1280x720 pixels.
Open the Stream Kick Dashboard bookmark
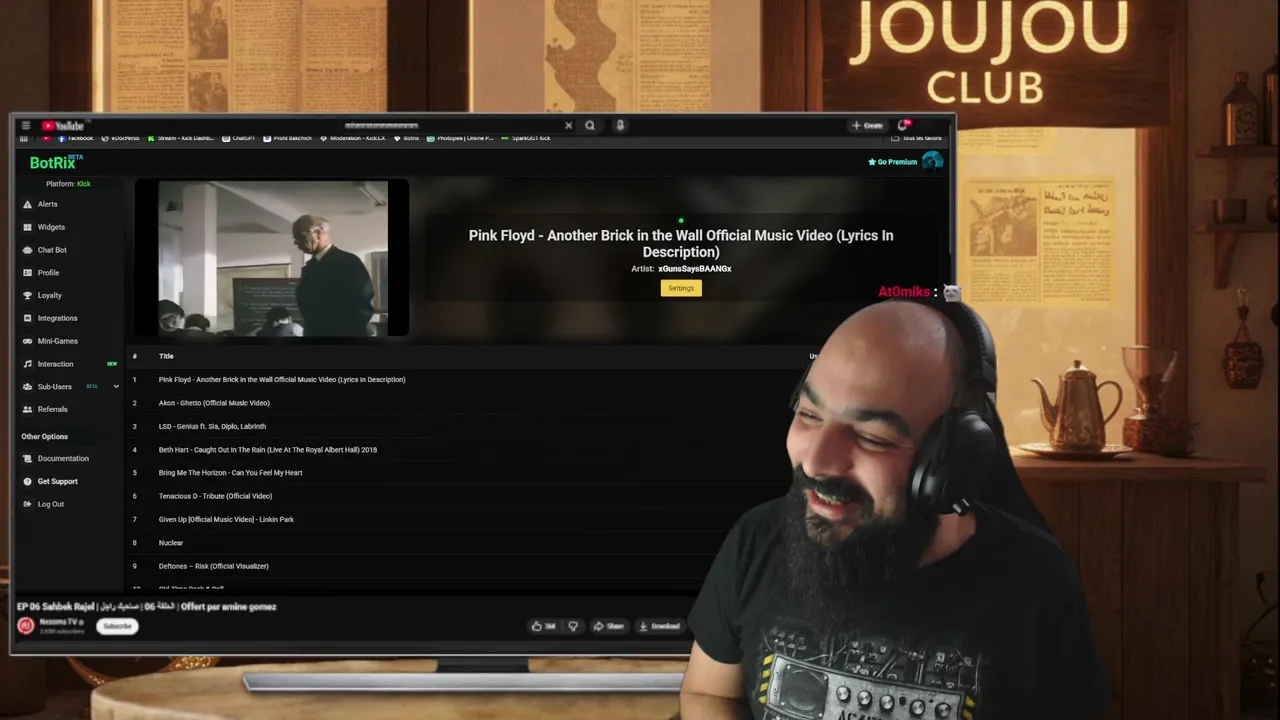[x=181, y=138]
